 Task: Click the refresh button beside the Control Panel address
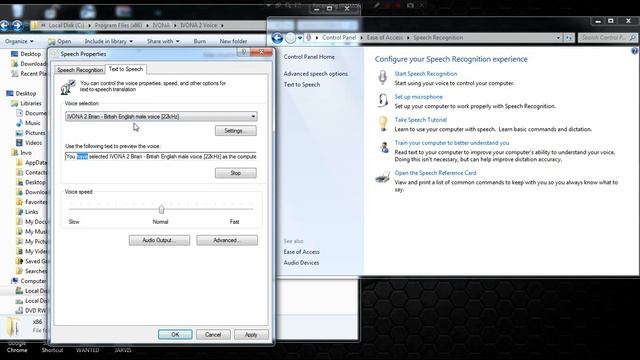pos(569,38)
